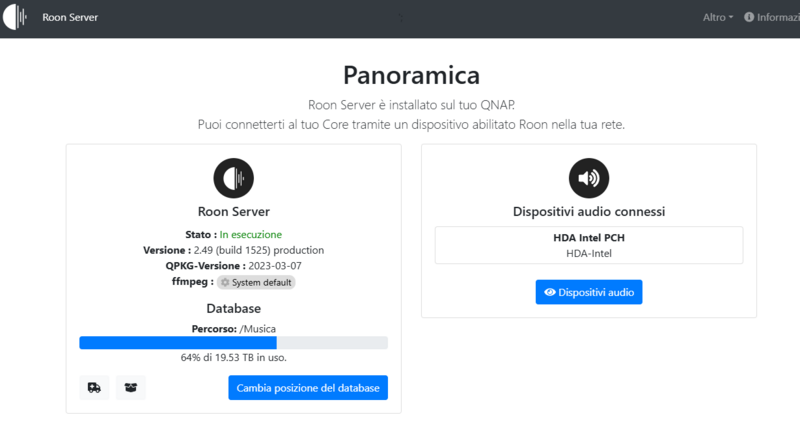The height and width of the screenshot is (441, 800).
Task: Click the speaker icon above connected devices
Action: 589,178
